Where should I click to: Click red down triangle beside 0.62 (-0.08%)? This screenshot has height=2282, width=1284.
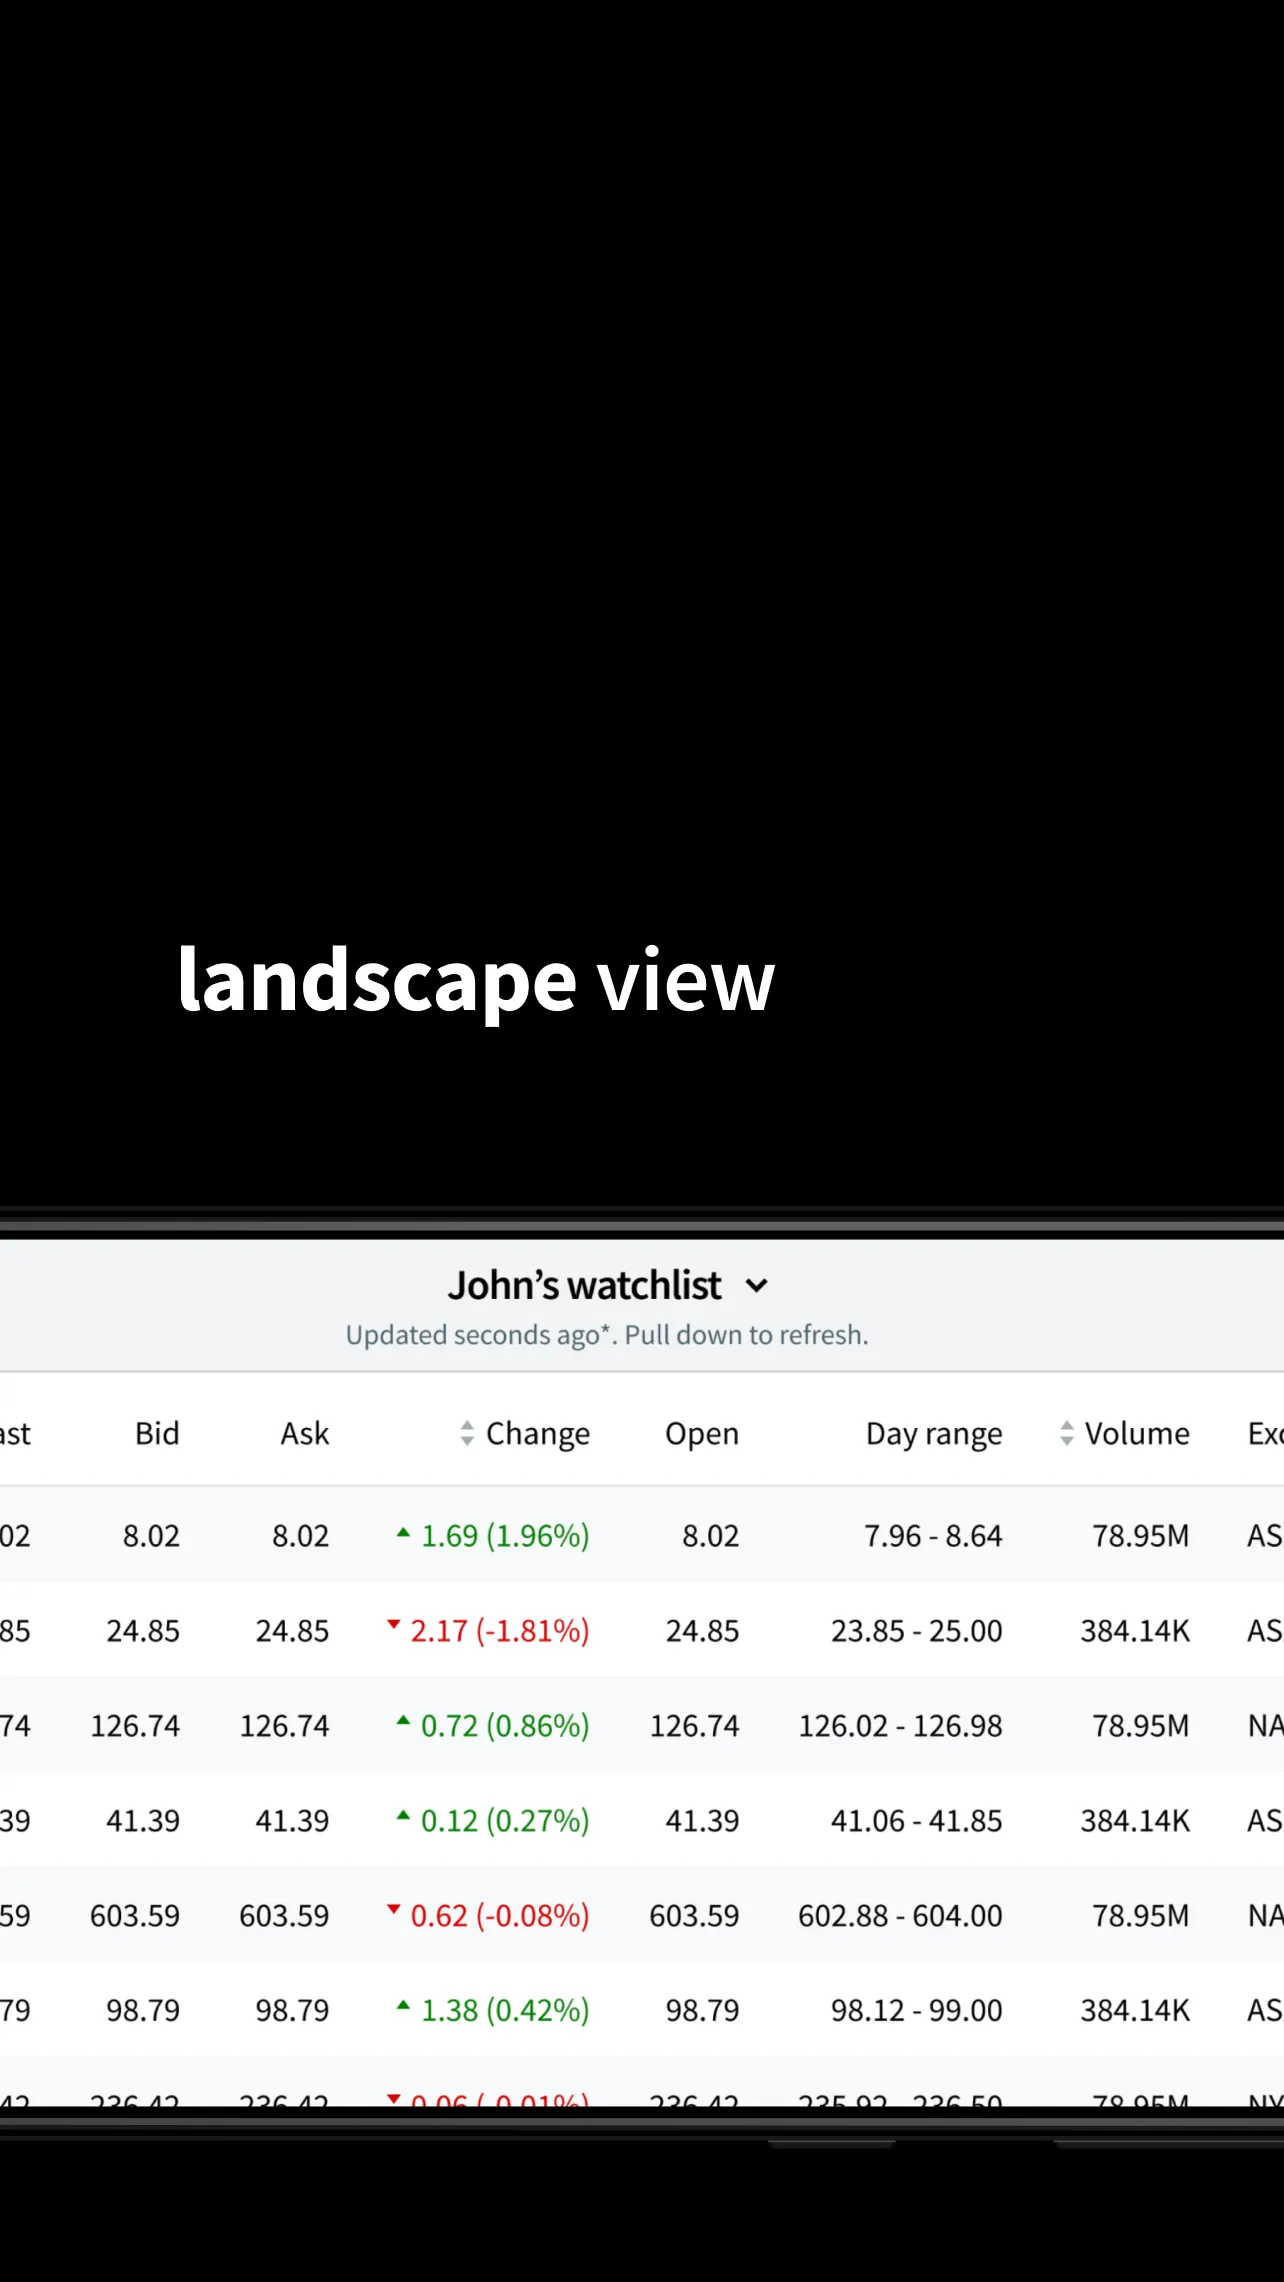pyautogui.click(x=394, y=1909)
